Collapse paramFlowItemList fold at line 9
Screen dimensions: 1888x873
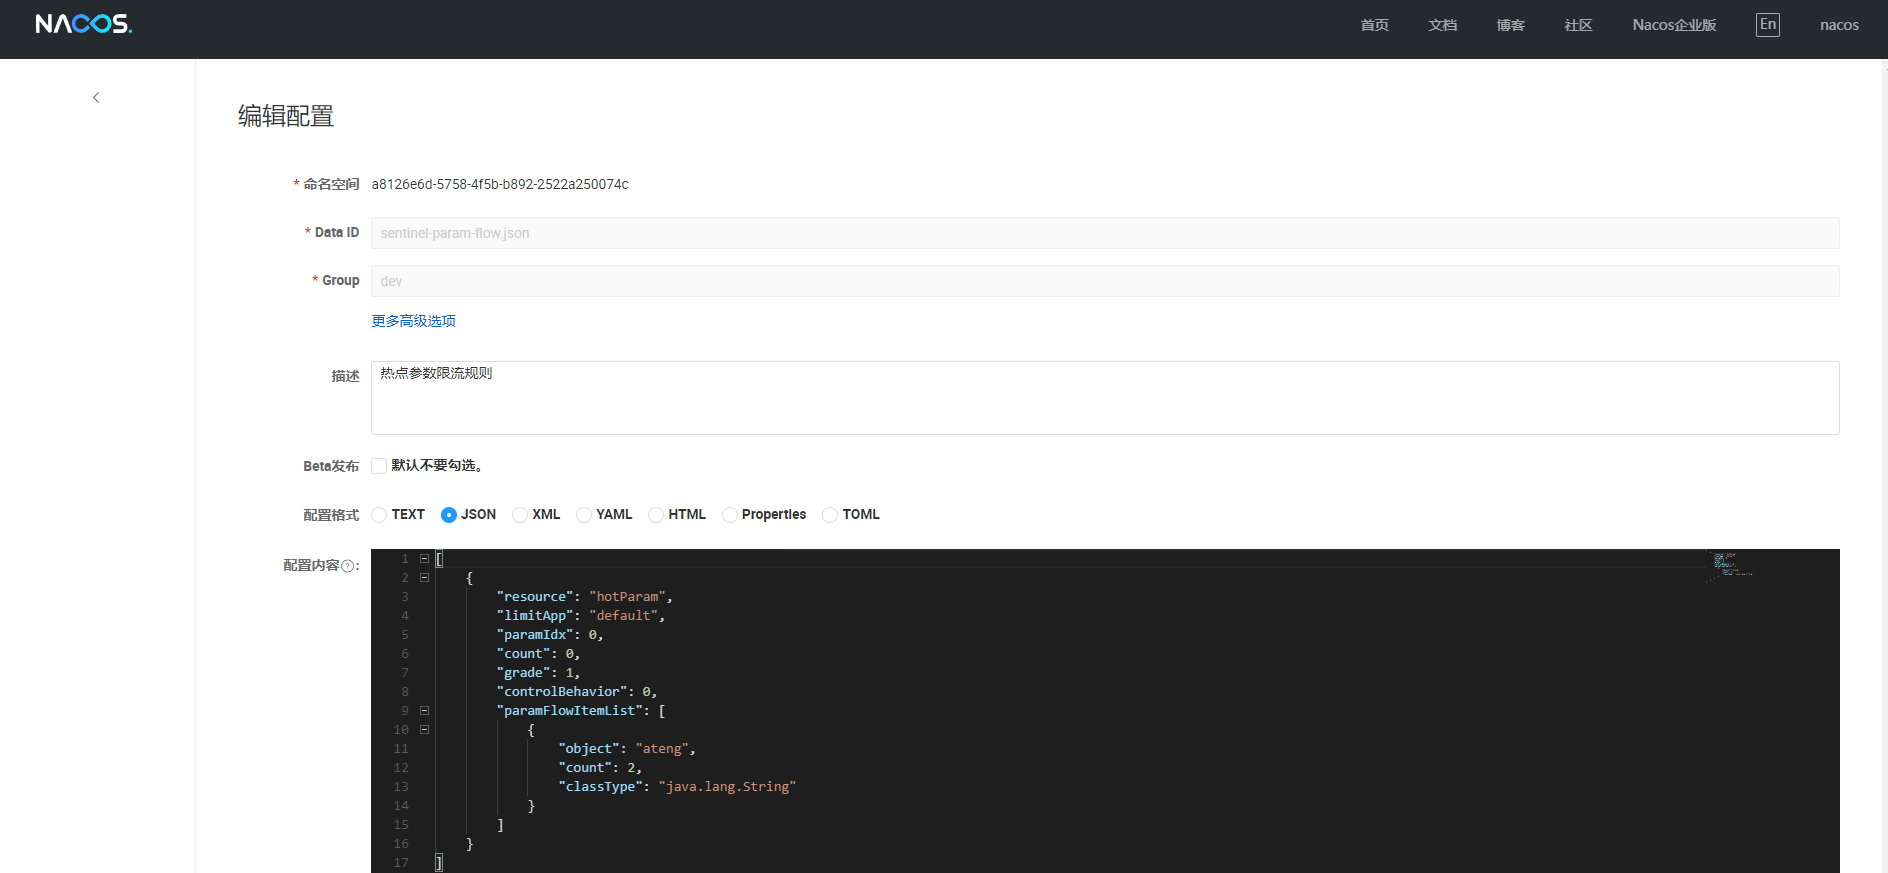click(x=424, y=711)
